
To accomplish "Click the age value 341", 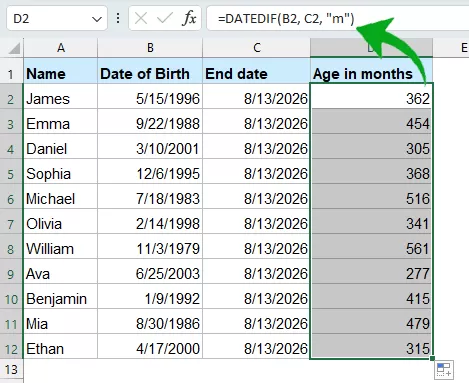I will (371, 221).
